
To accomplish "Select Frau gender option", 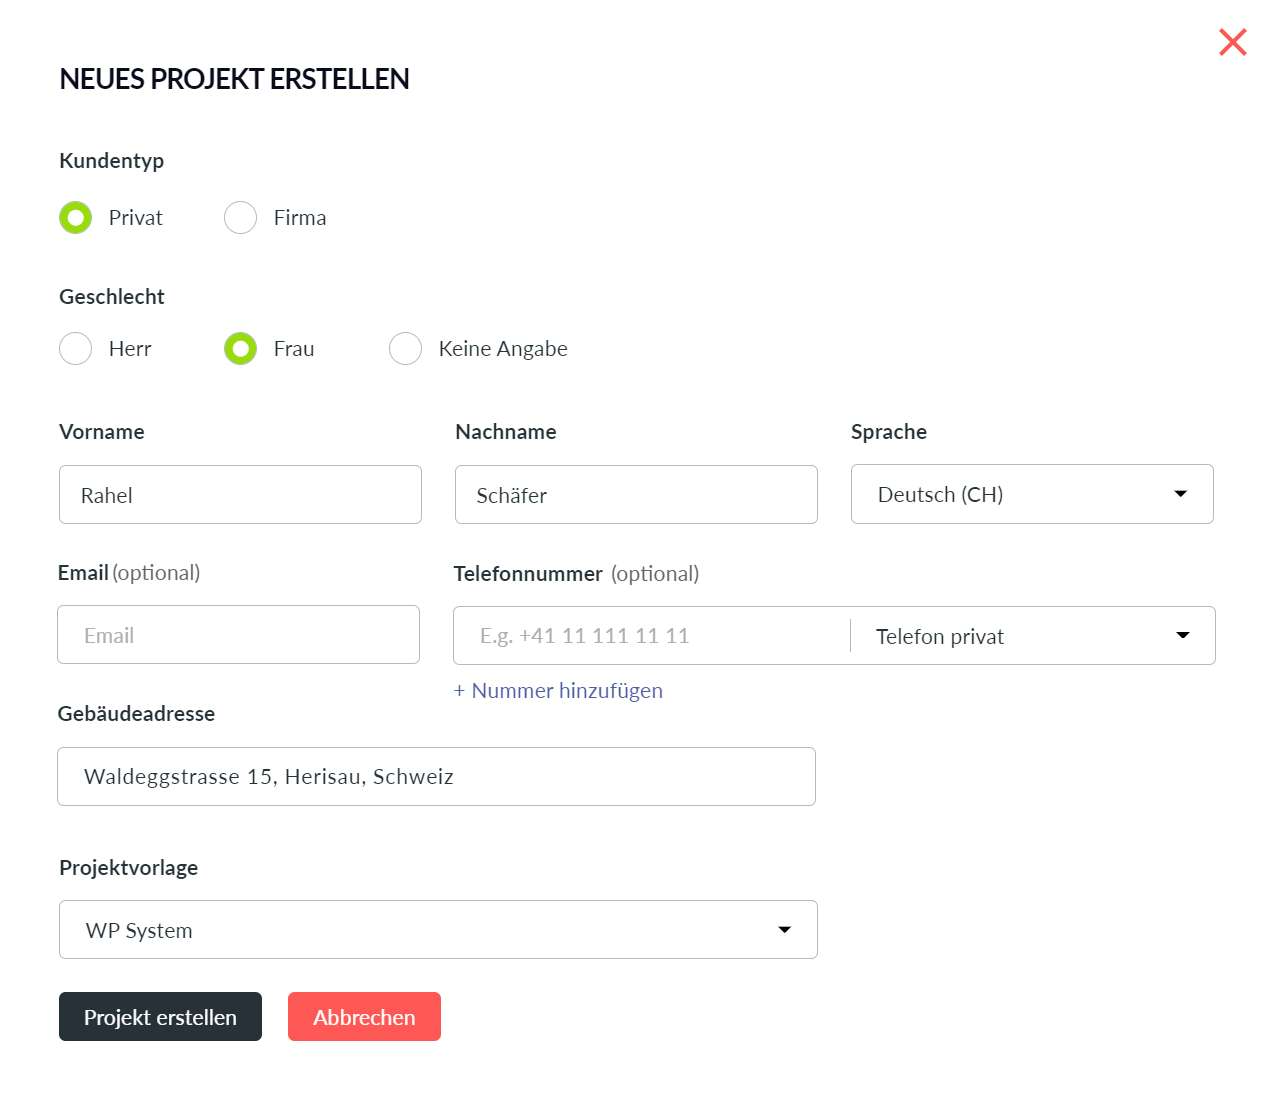I will point(241,349).
